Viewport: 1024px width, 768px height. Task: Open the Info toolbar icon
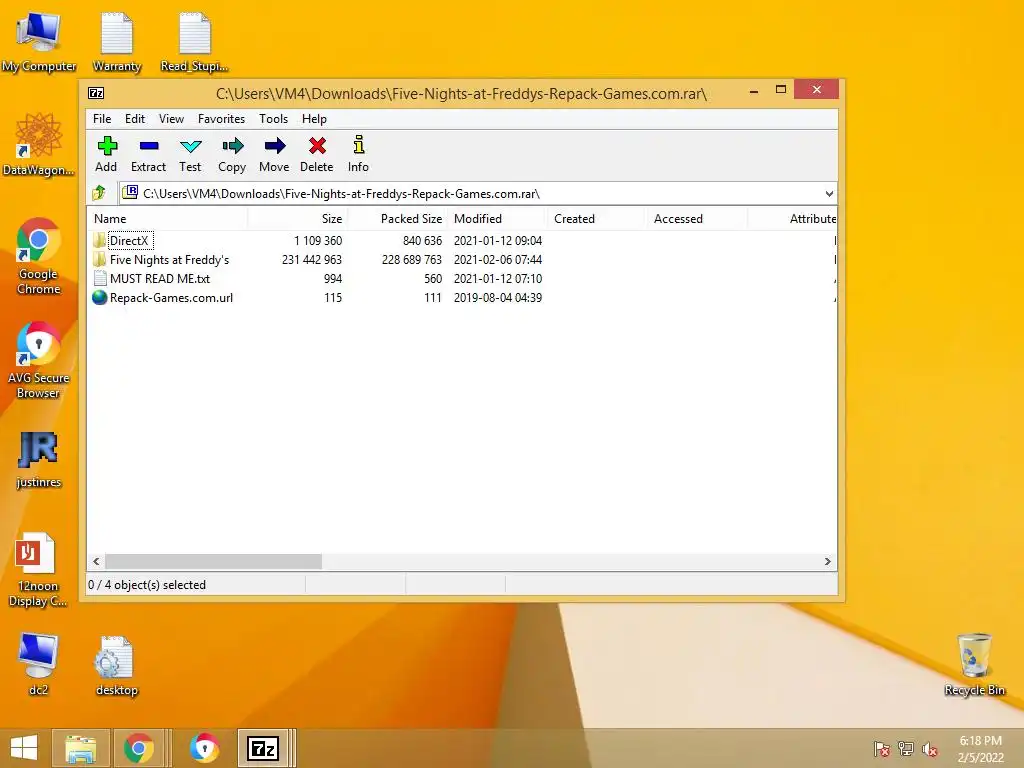click(x=359, y=144)
